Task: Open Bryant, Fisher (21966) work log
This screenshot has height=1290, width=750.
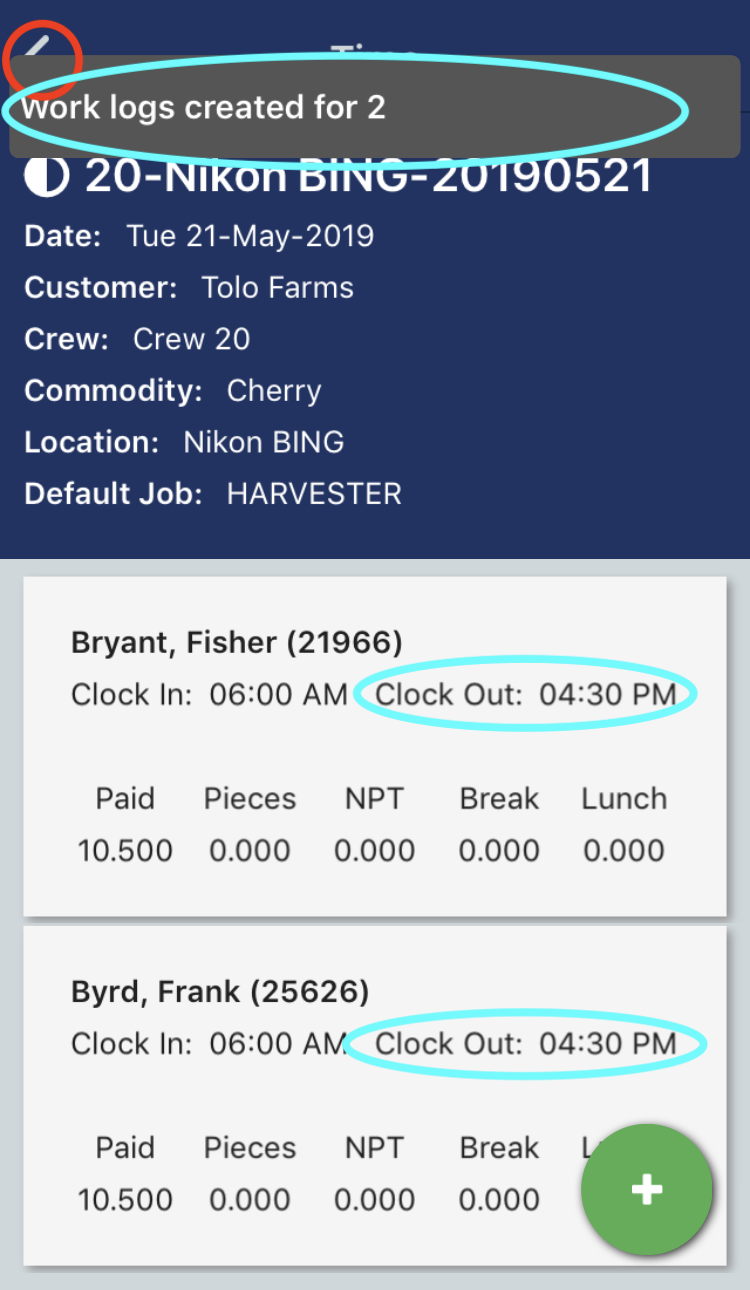Action: [236, 642]
